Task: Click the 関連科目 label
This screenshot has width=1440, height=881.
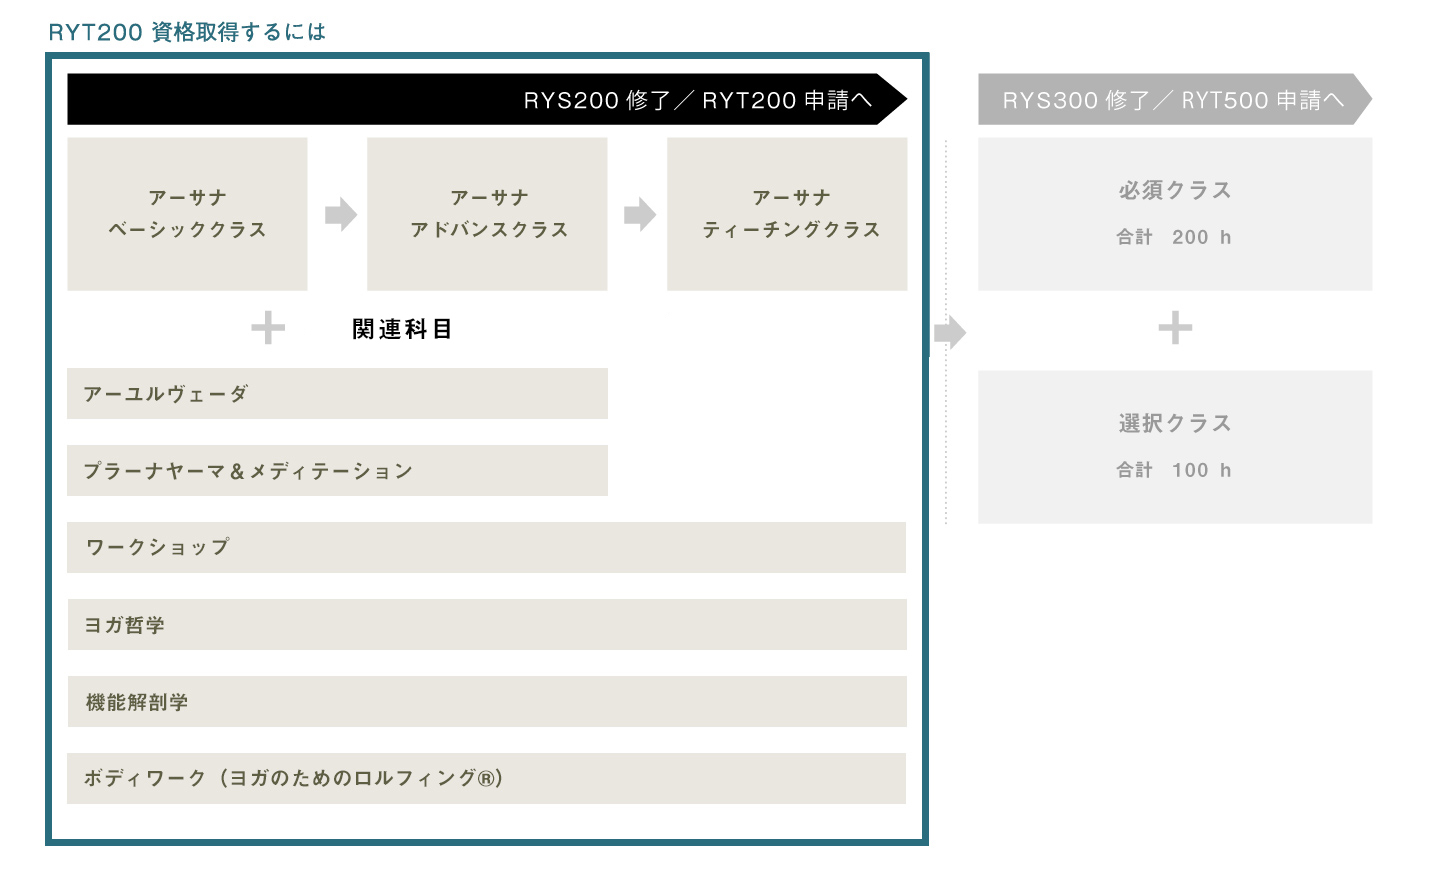Action: click(402, 329)
